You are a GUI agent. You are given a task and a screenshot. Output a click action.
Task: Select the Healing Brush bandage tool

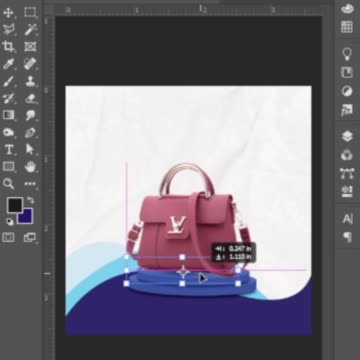30,64
